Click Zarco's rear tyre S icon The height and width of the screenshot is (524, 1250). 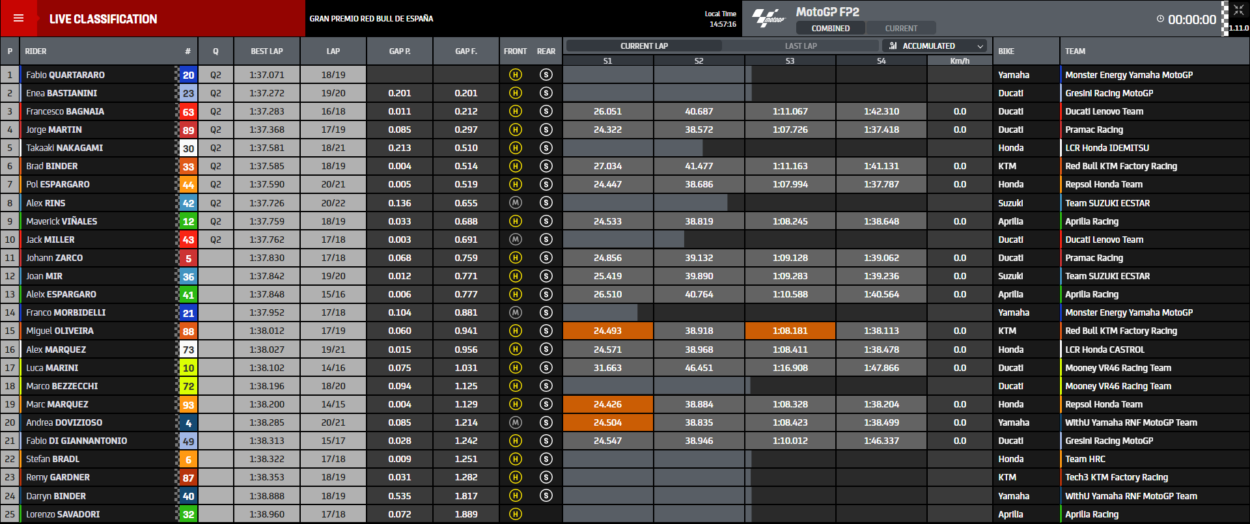546,258
